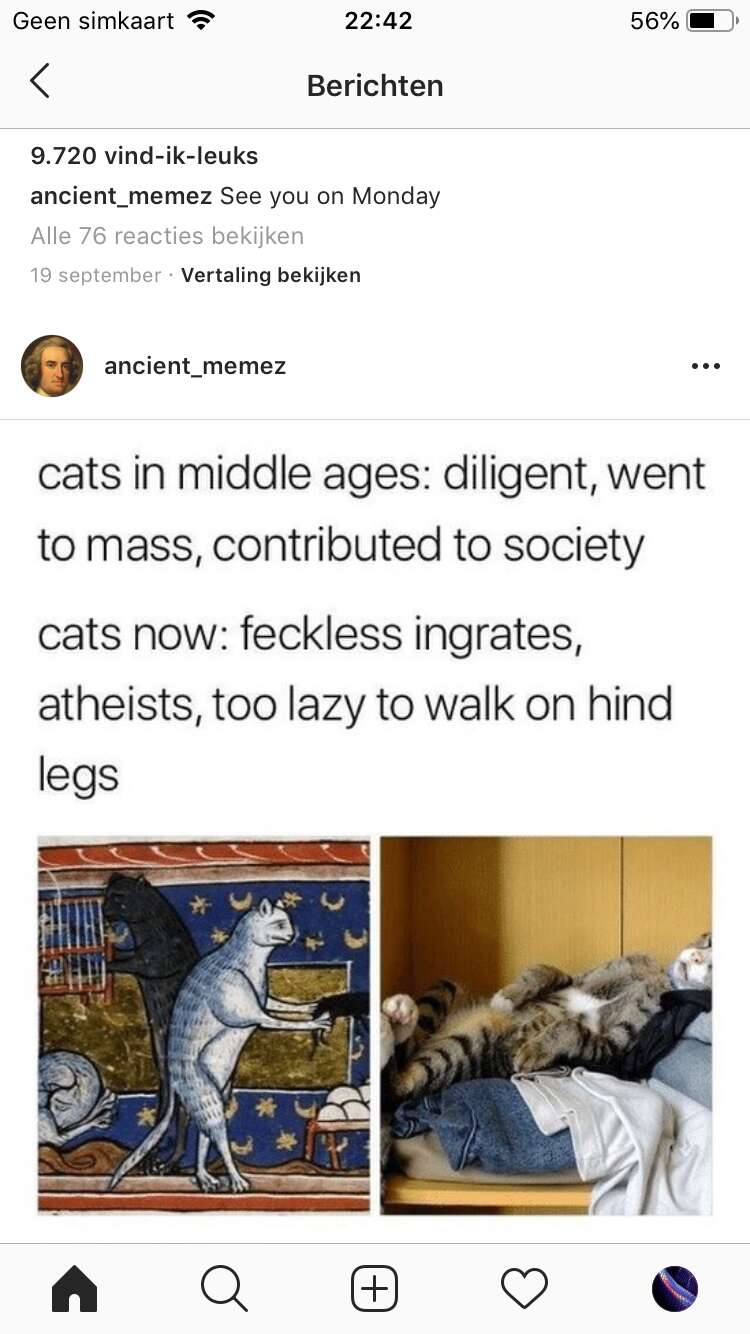The image size is (750, 1334).
Task: Tap the cats in middle ages meme text
Action: tap(372, 509)
